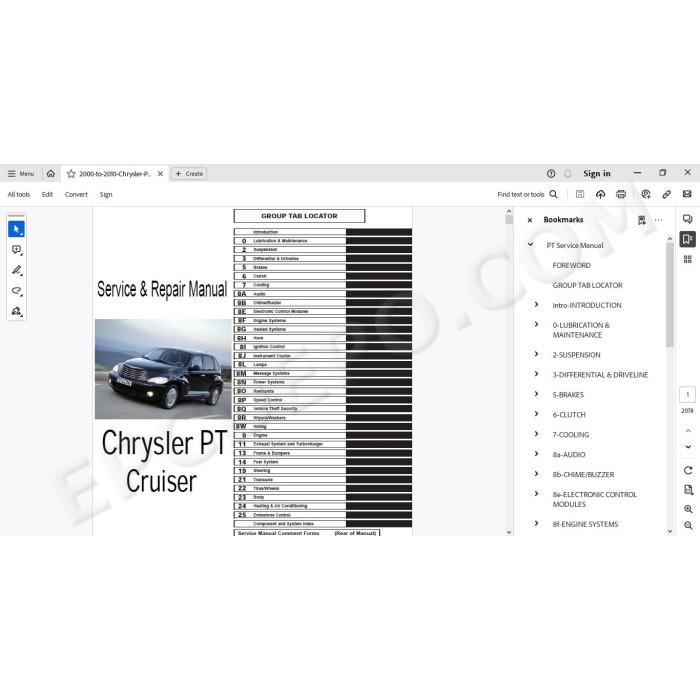Viewport: 700px width, 700px height.
Task: Open the notifications bell icon
Action: coord(567,174)
